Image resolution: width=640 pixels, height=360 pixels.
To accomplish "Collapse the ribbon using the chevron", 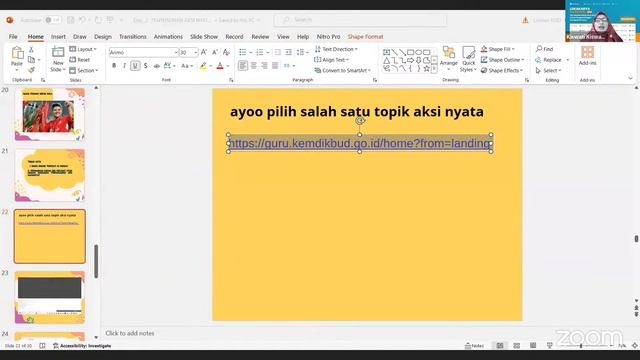I will coord(630,78).
